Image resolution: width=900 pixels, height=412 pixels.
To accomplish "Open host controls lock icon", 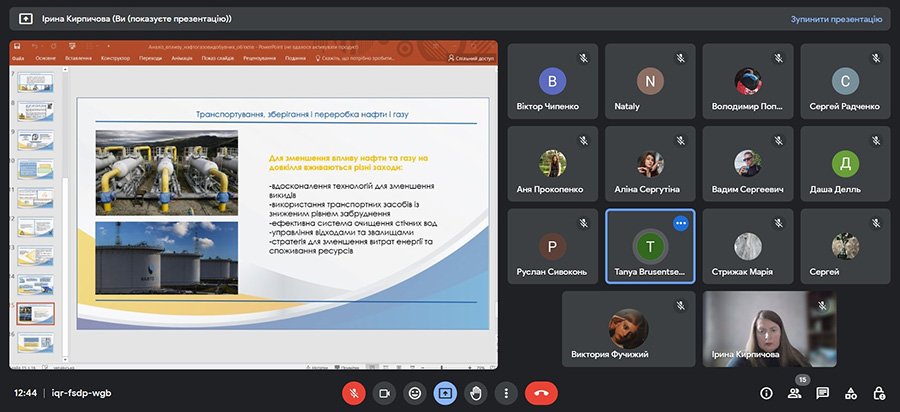I will coord(879,393).
